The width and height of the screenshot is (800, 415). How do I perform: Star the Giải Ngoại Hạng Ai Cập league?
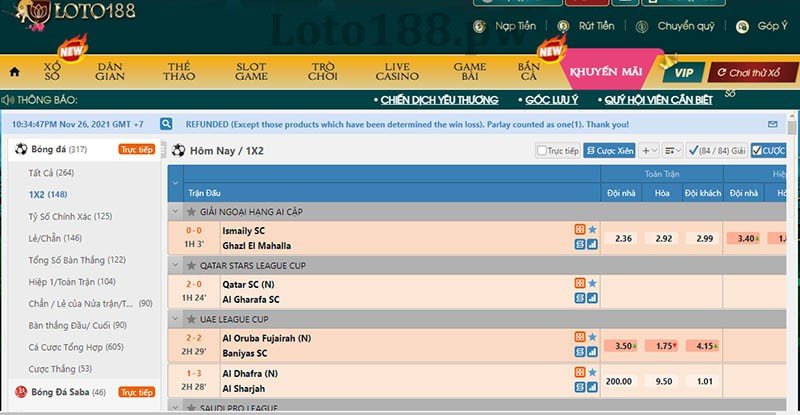(x=191, y=211)
